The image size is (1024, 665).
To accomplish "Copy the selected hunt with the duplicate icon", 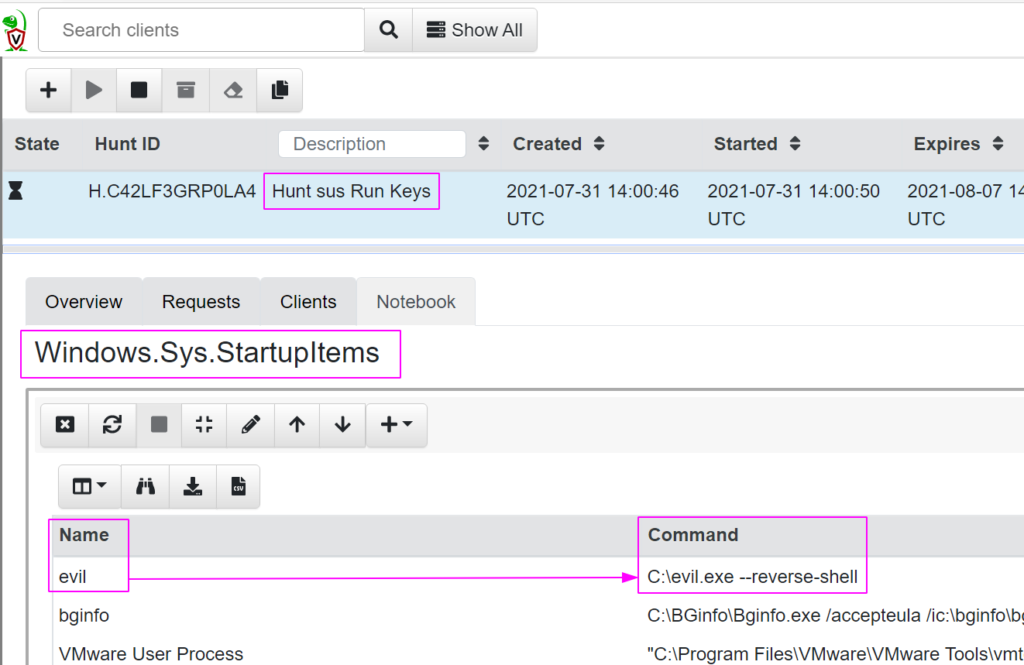I will point(279,90).
